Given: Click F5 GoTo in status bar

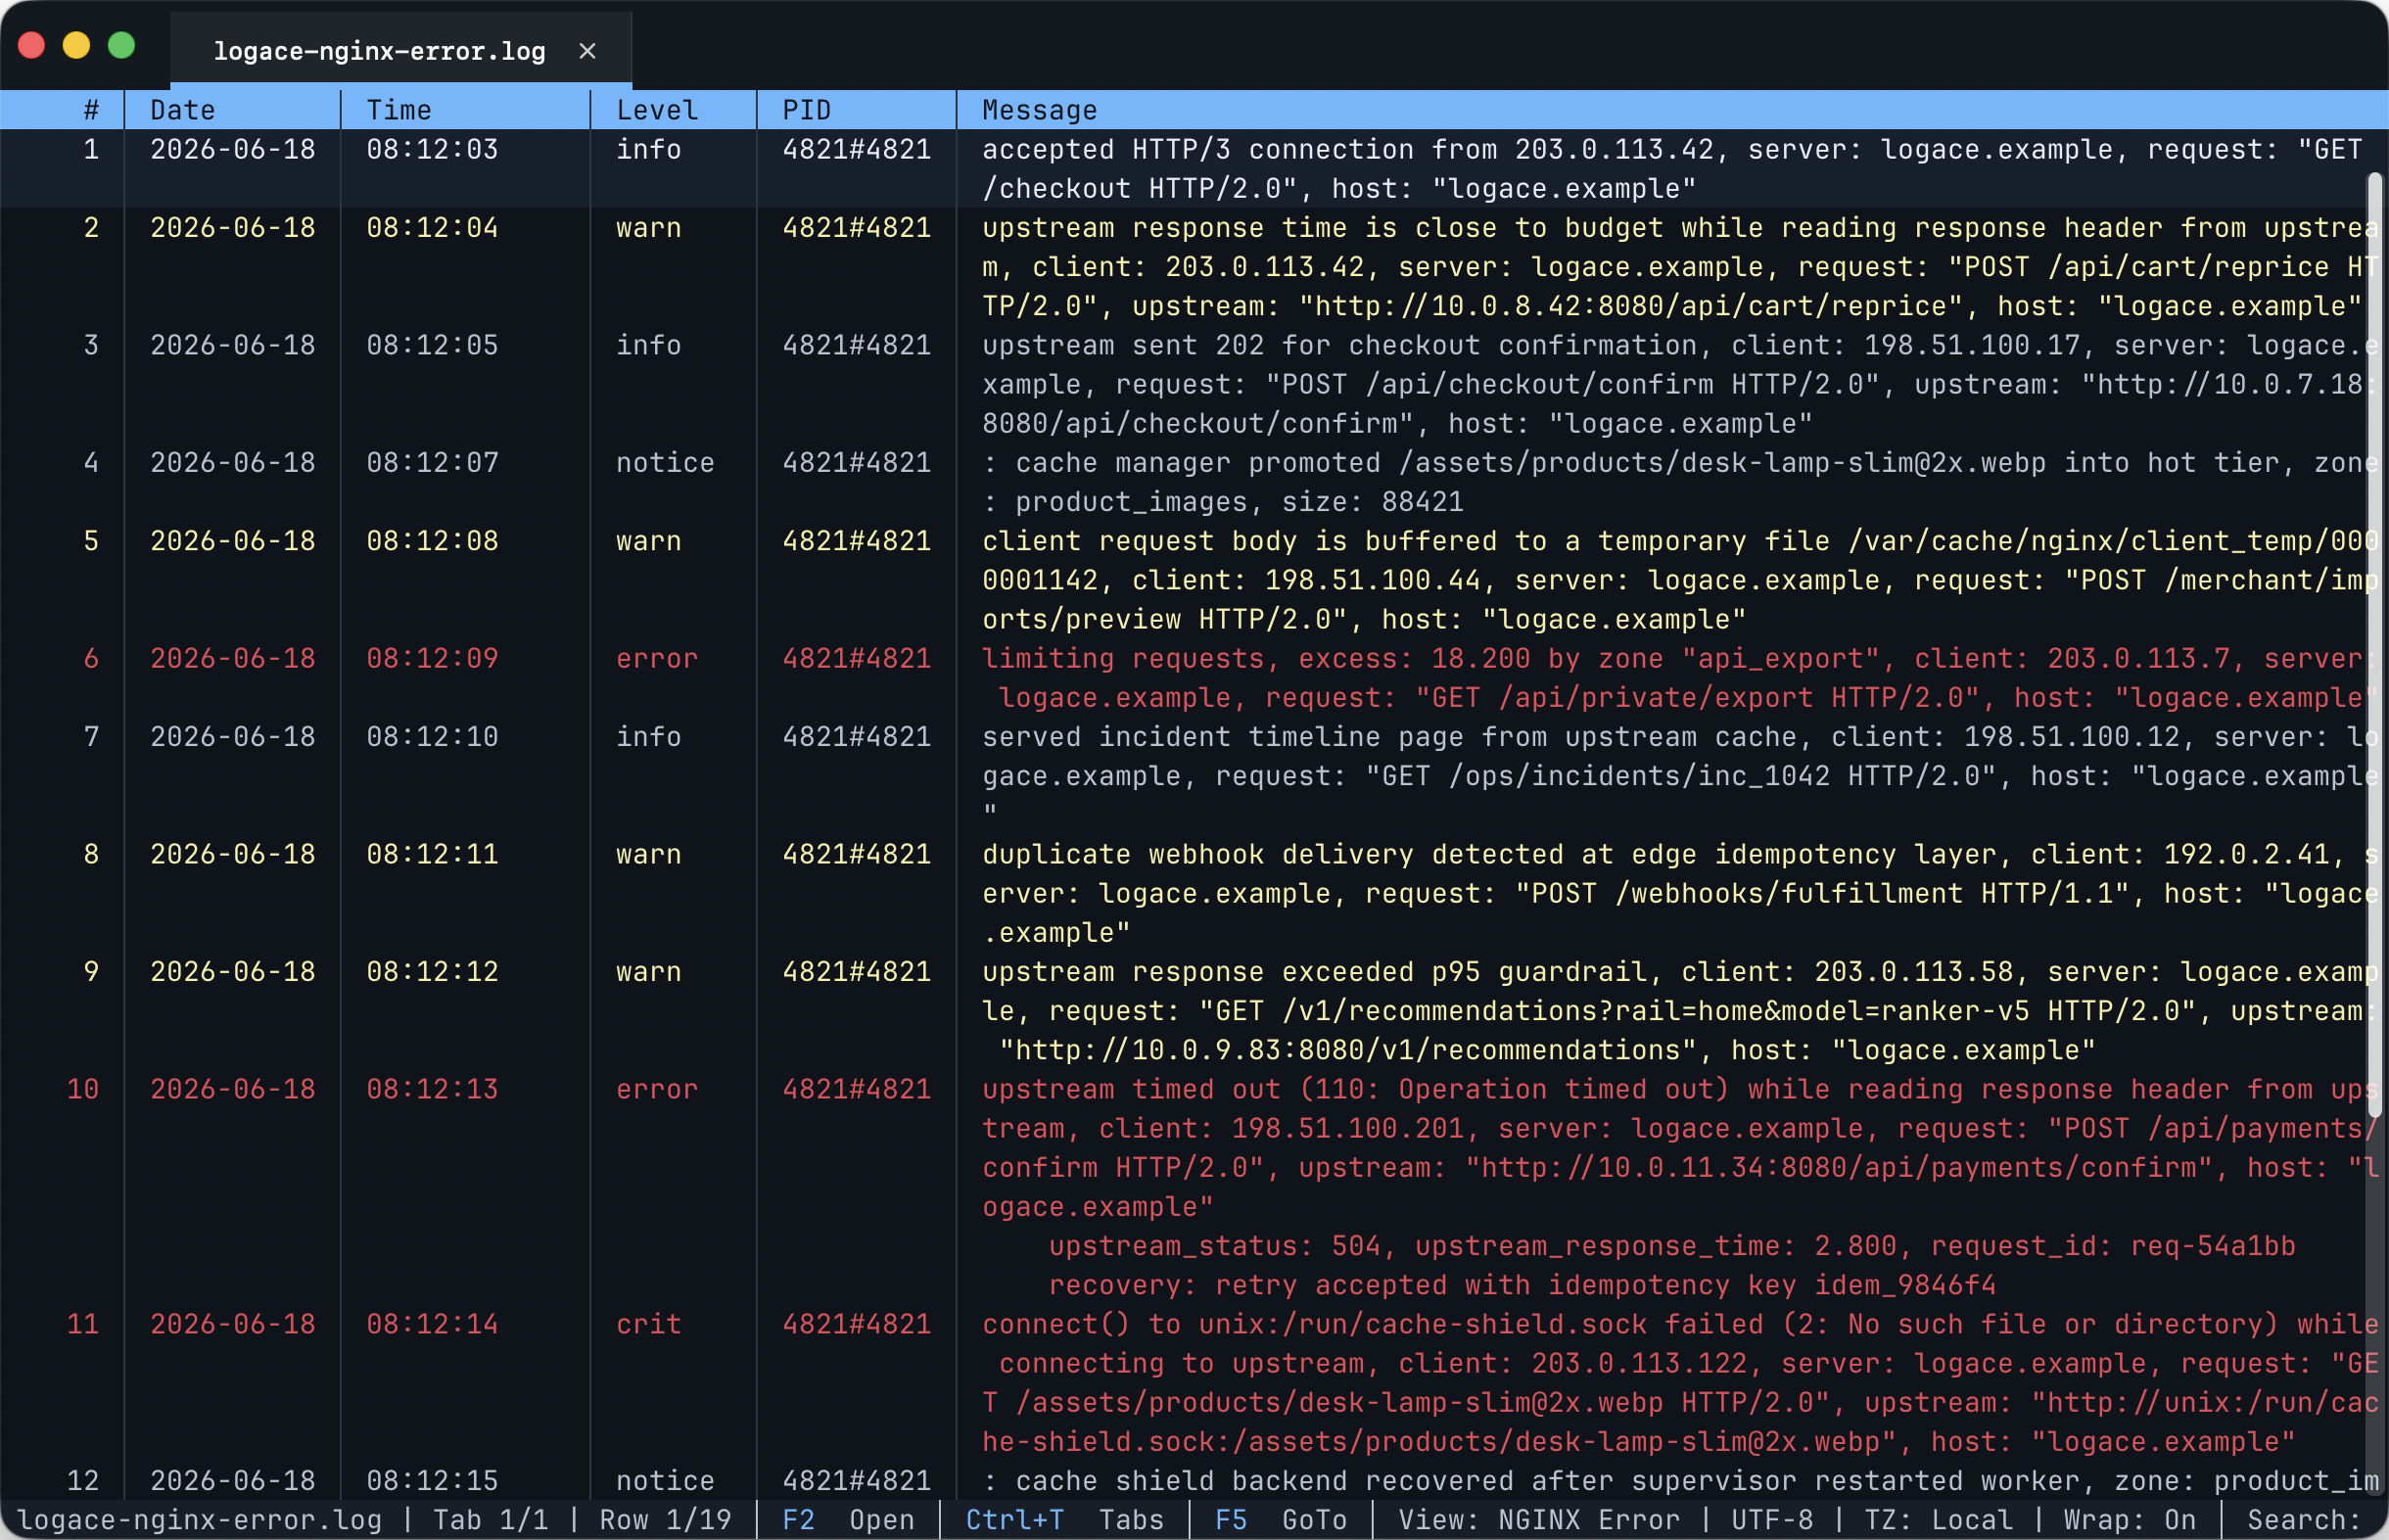Looking at the screenshot, I should (1281, 1520).
